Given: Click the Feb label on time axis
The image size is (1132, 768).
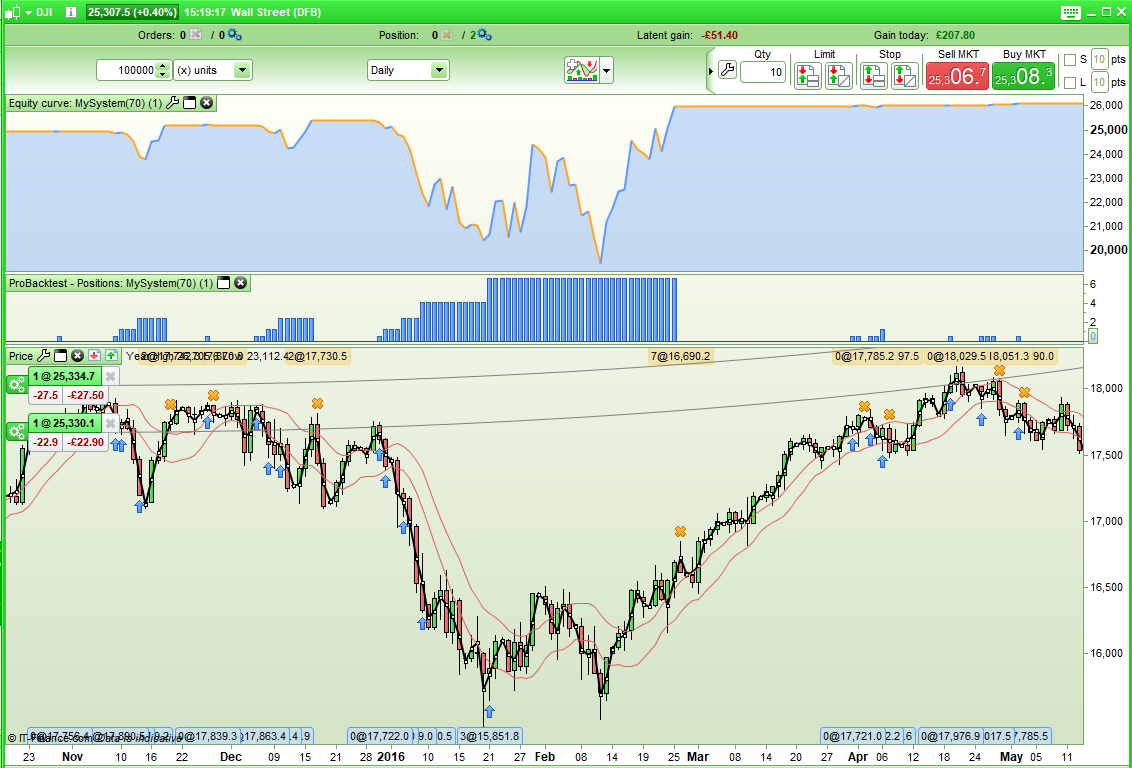Looking at the screenshot, I should click(544, 756).
